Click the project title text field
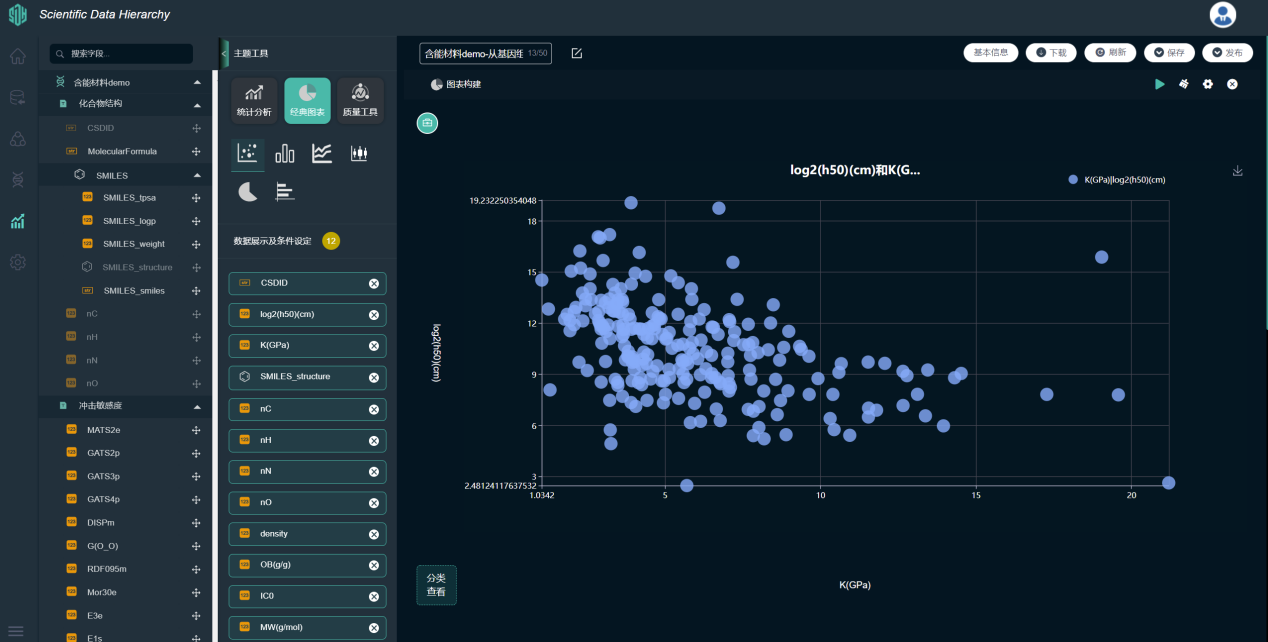This screenshot has height=642, width=1268. (485, 53)
